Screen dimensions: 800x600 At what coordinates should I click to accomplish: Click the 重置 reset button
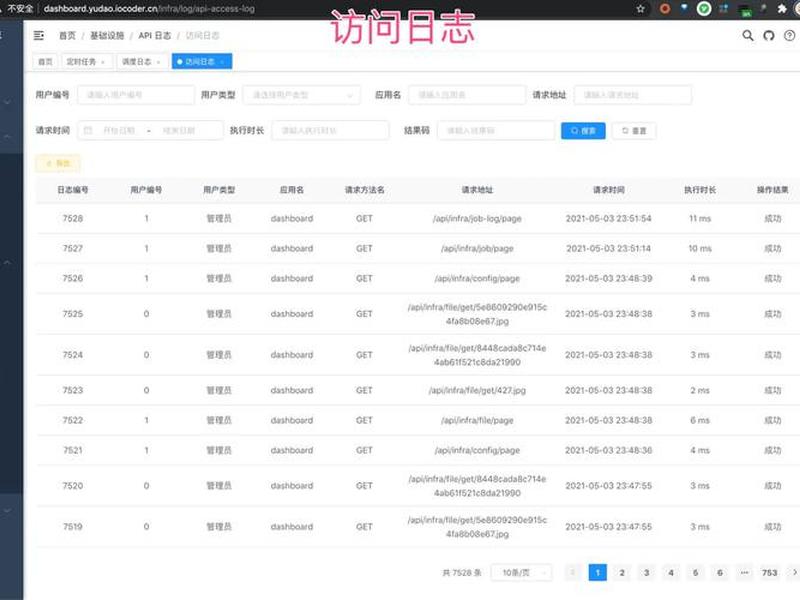pos(634,131)
